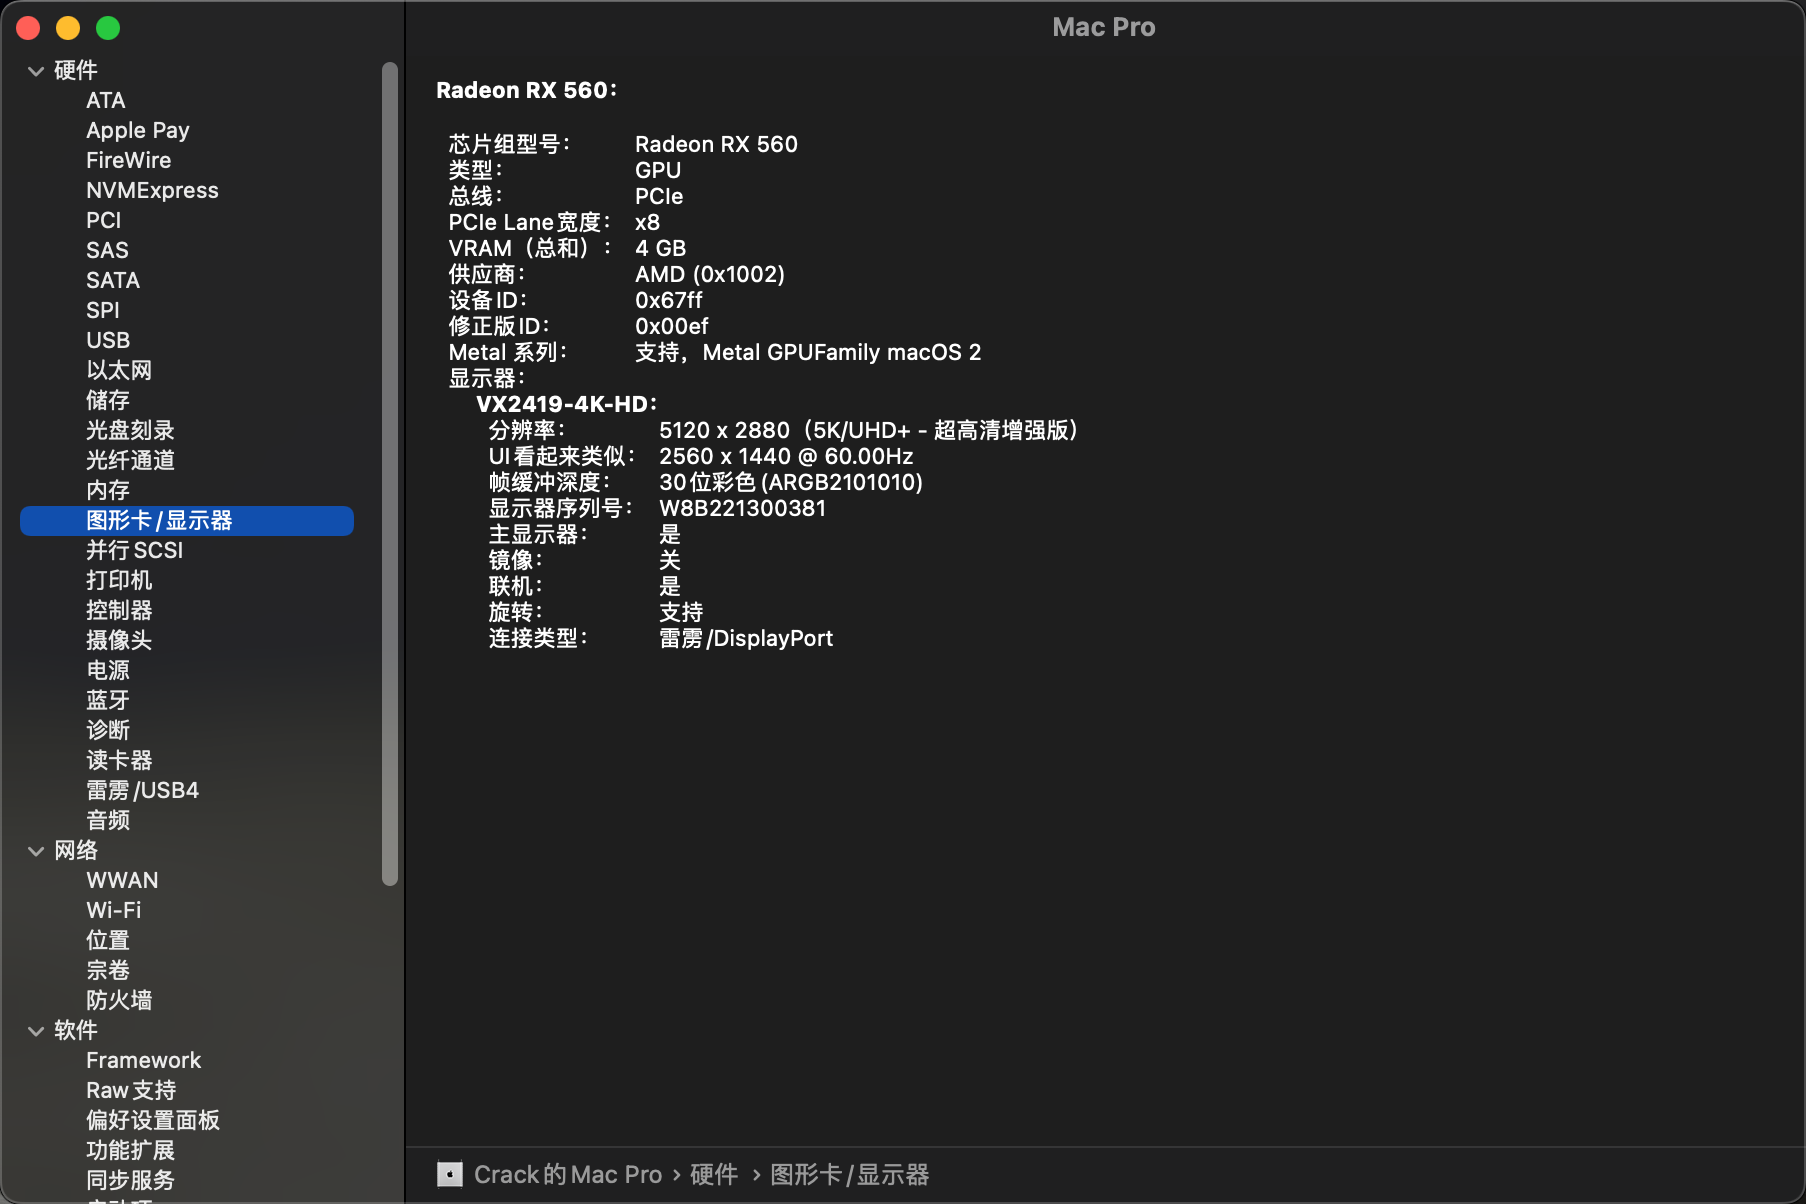Click the revision ID 0x00ef
This screenshot has height=1204, width=1806.
pyautogui.click(x=672, y=326)
